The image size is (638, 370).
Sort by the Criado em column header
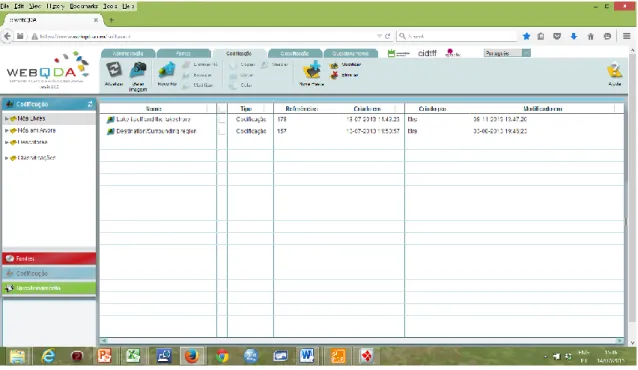[367, 109]
